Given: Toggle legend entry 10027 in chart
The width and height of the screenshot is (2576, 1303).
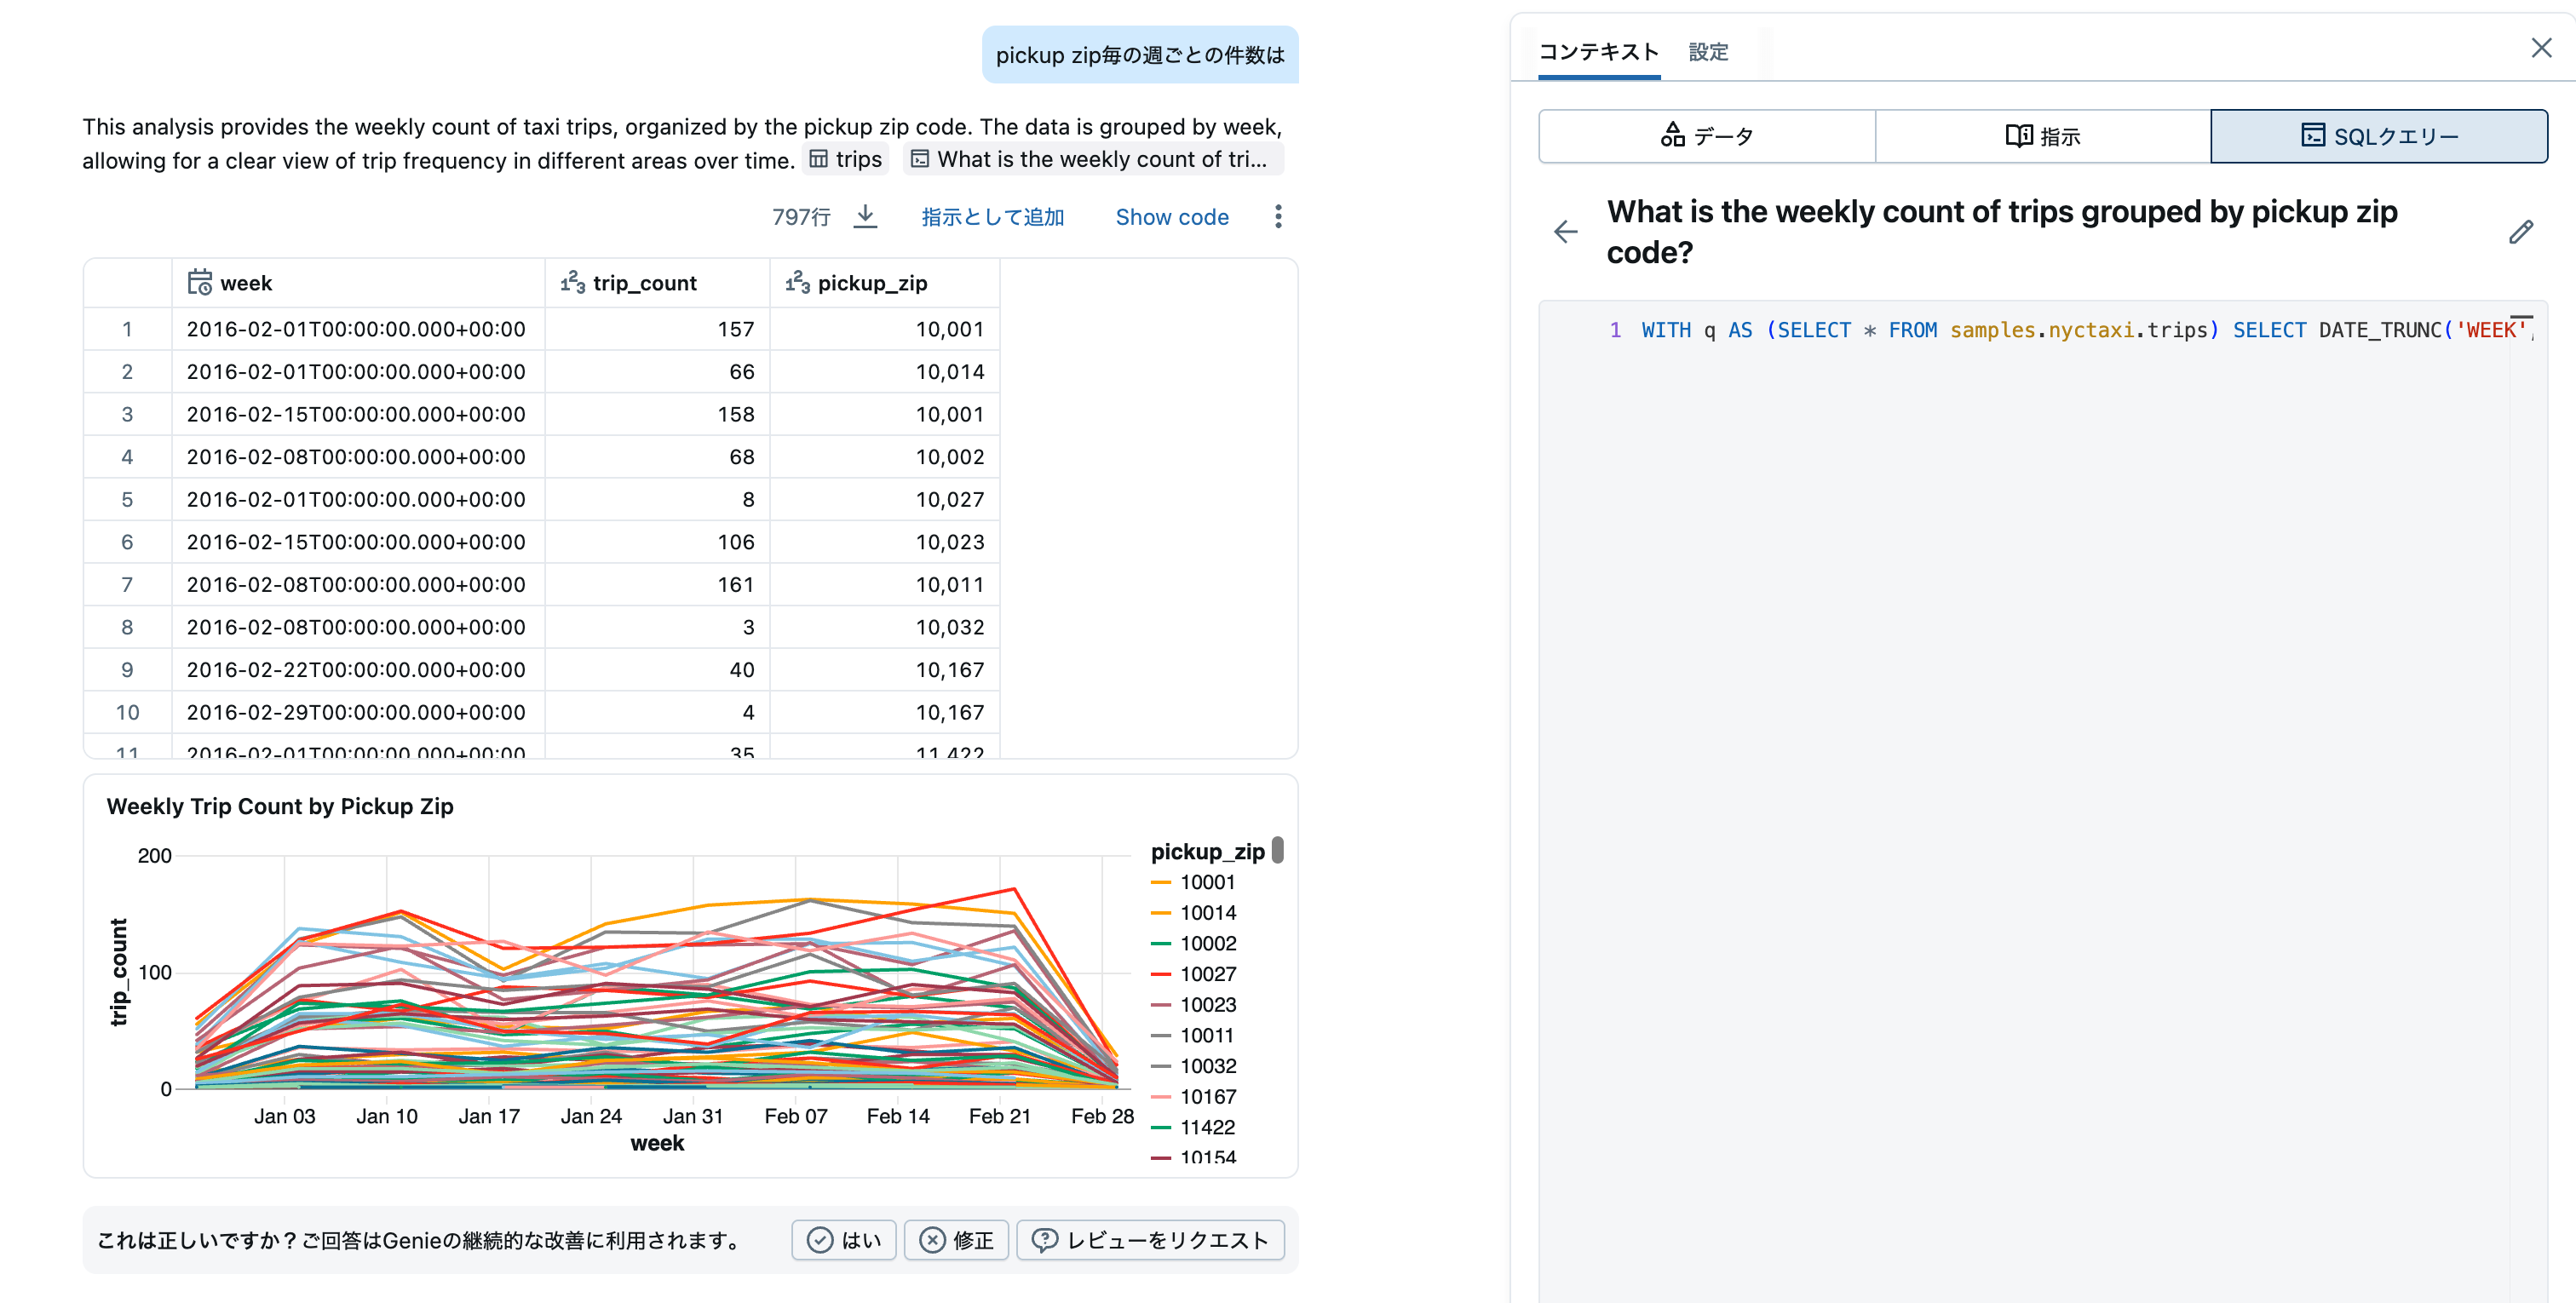Looking at the screenshot, I should click(1206, 974).
